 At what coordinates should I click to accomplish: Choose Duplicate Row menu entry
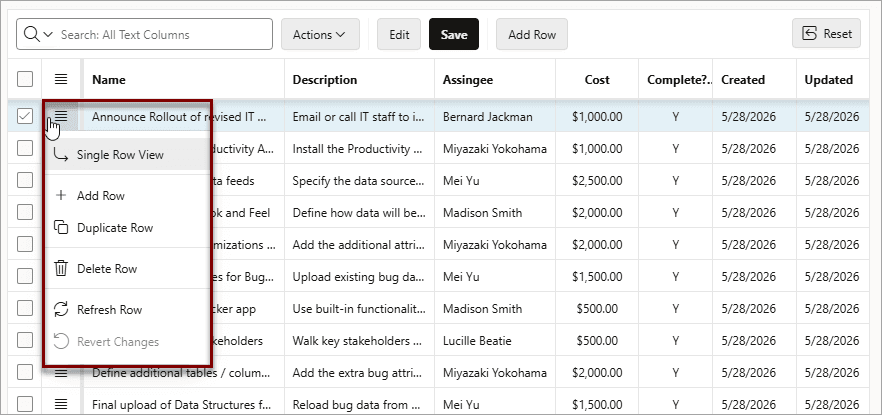pos(128,228)
